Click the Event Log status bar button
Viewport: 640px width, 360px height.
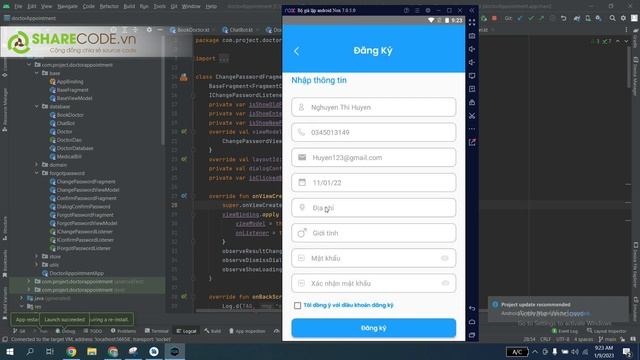click(x=565, y=331)
